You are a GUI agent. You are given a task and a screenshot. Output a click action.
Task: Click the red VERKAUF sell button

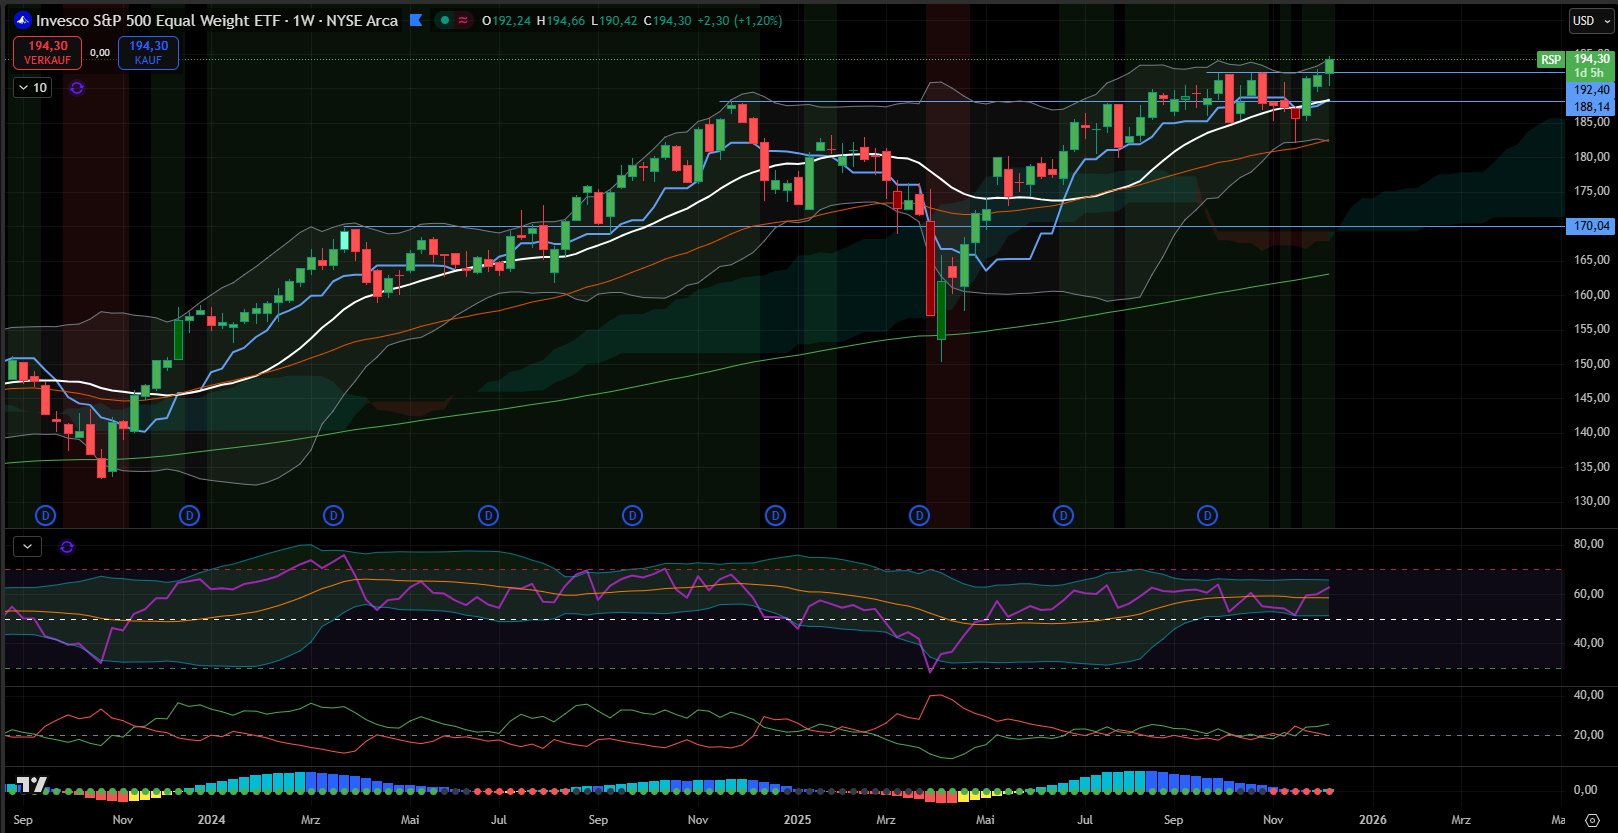click(x=47, y=53)
